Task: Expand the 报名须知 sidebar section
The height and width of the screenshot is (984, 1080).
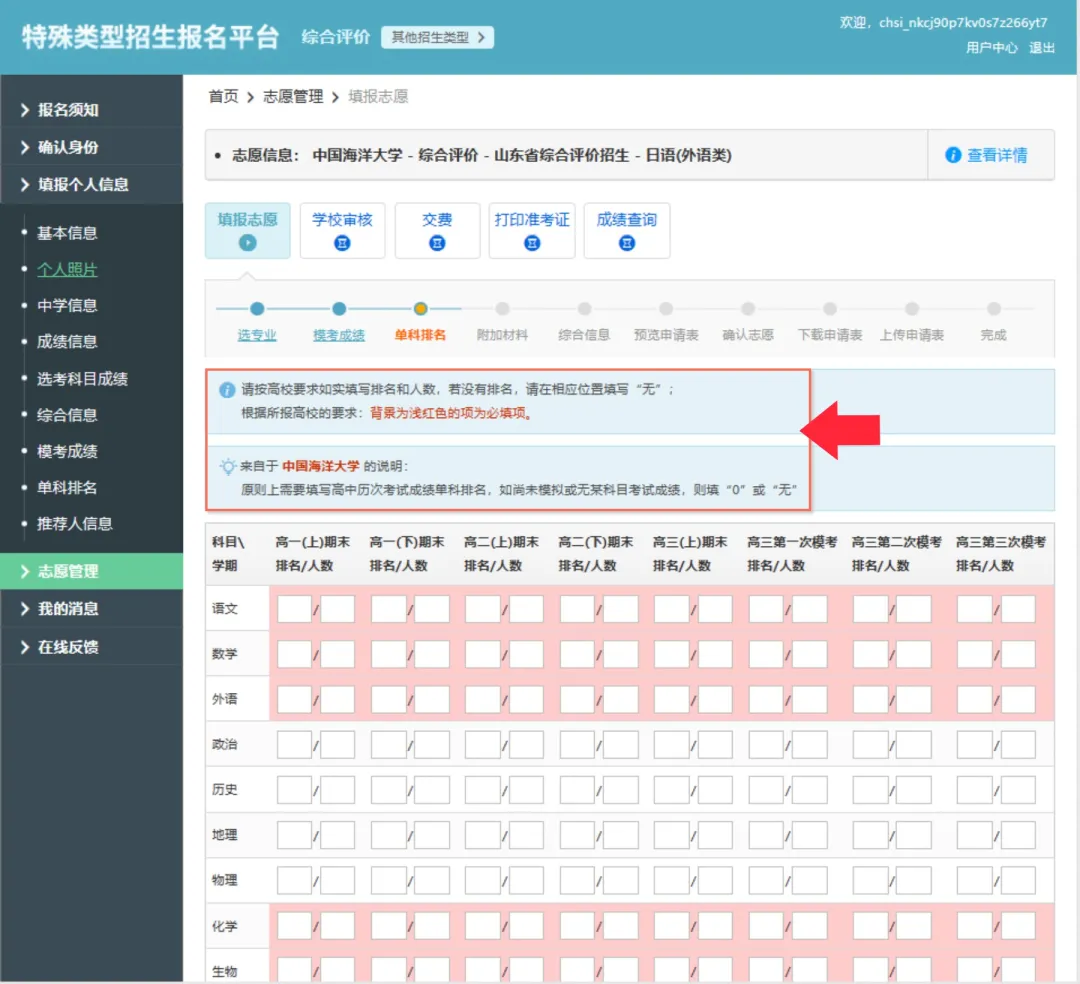Action: 92,110
